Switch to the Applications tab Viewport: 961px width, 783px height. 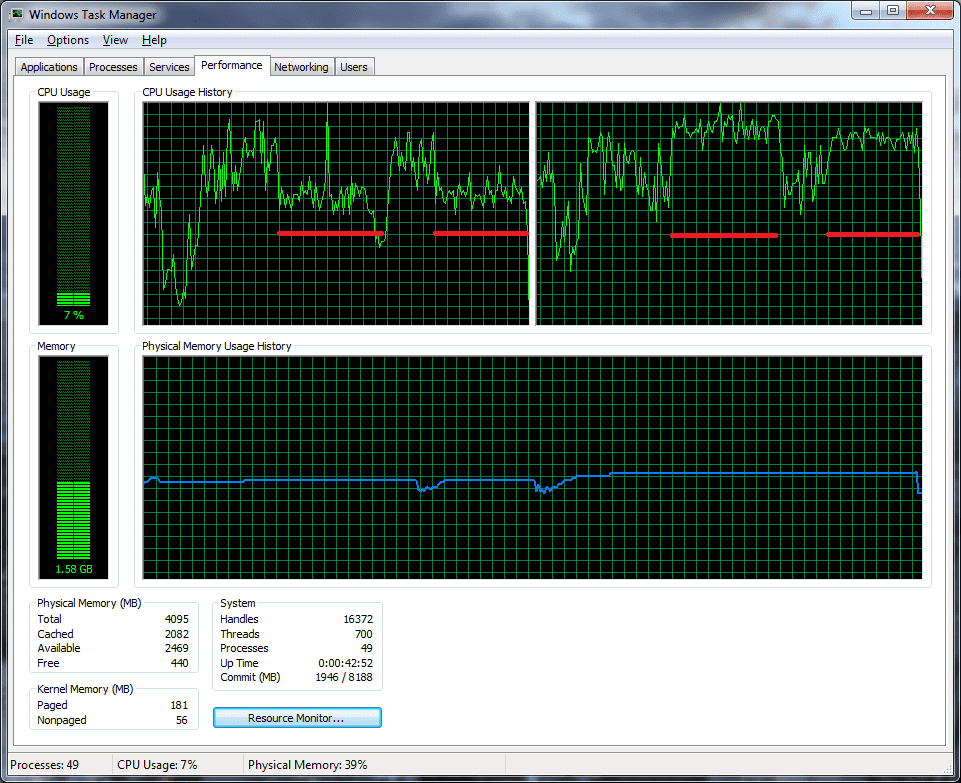pos(49,67)
